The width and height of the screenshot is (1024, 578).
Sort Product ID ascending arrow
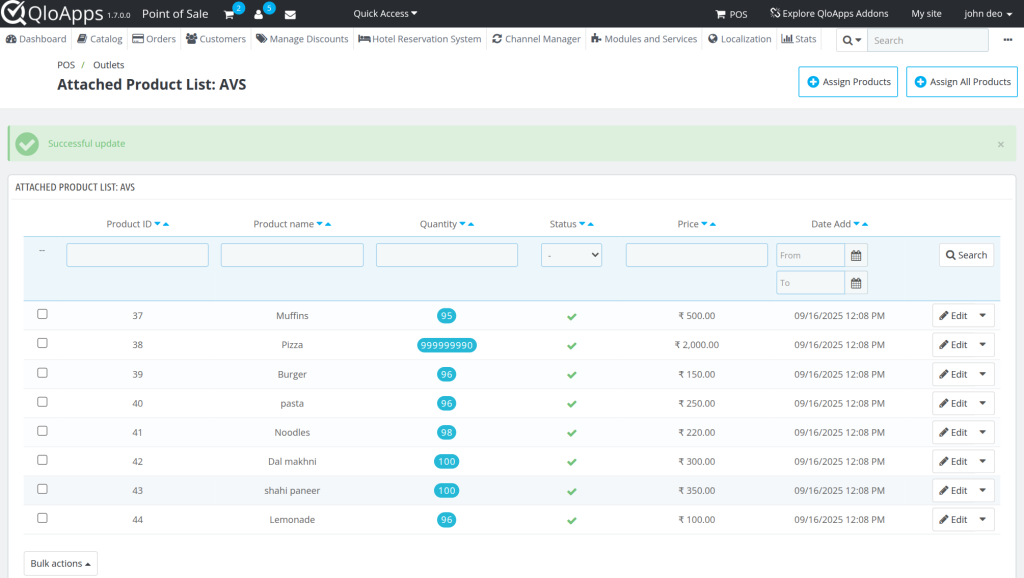coord(166,224)
